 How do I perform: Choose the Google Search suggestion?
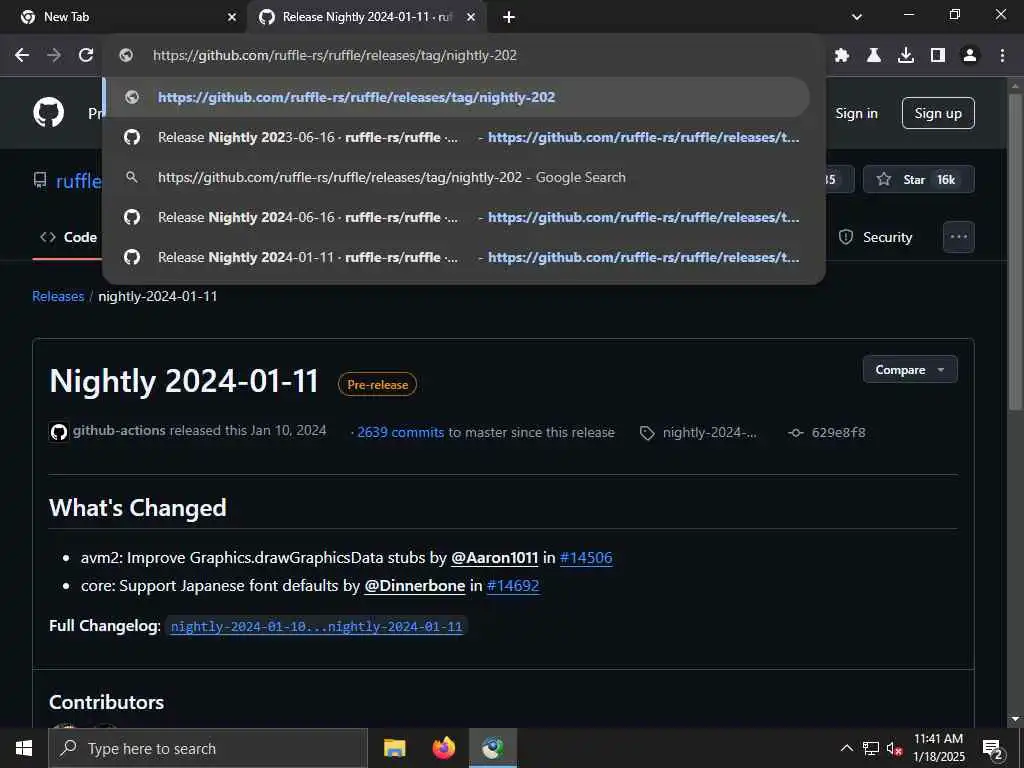coord(457,178)
